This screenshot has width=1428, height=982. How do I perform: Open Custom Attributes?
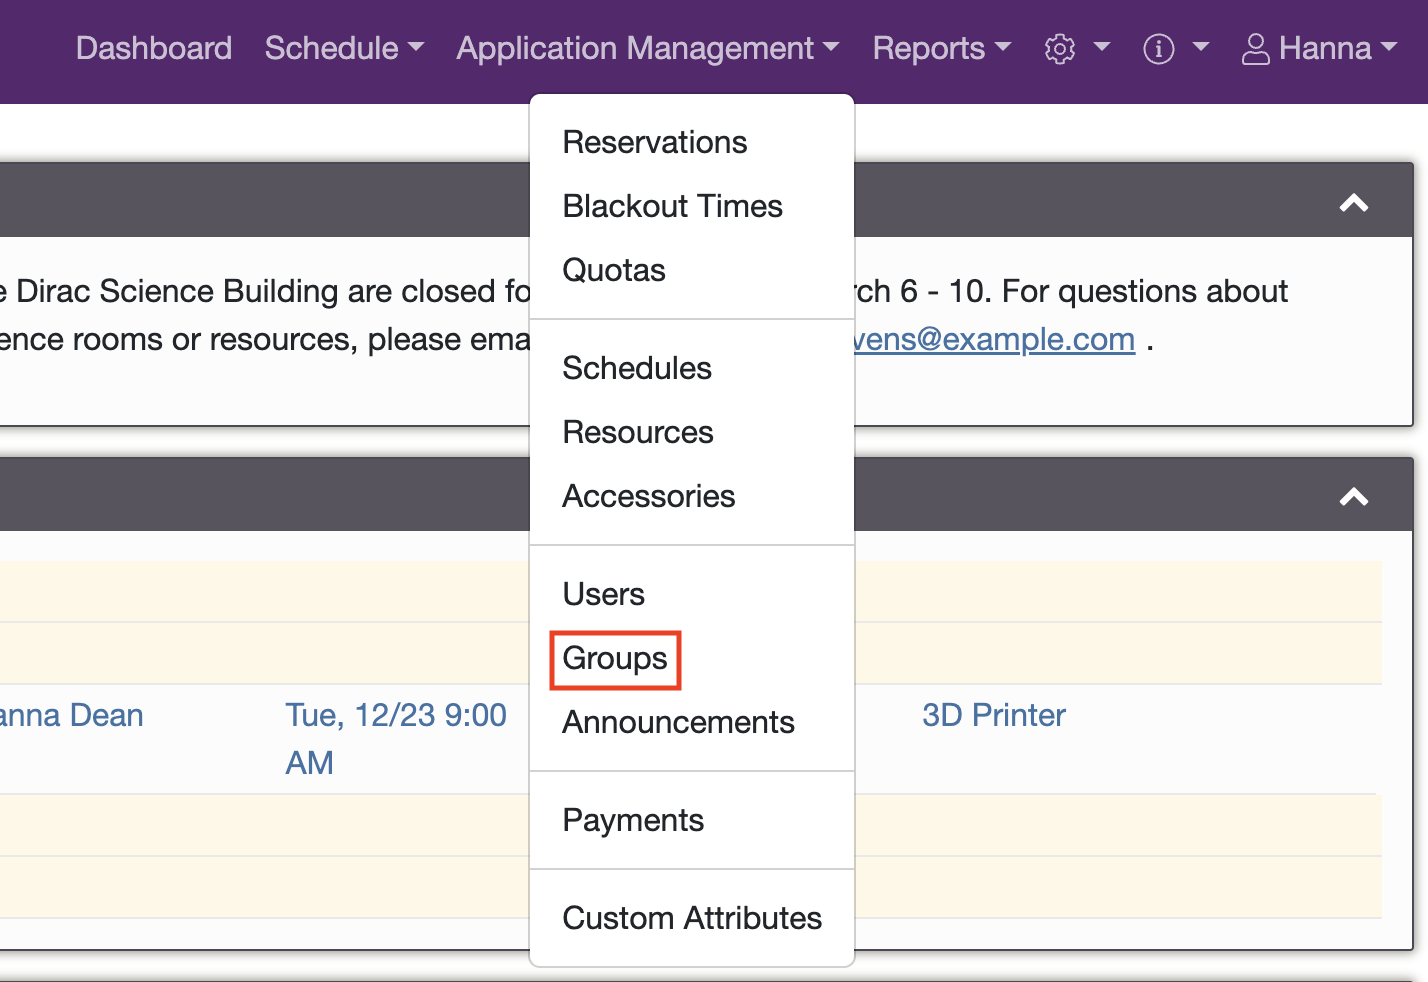(692, 917)
